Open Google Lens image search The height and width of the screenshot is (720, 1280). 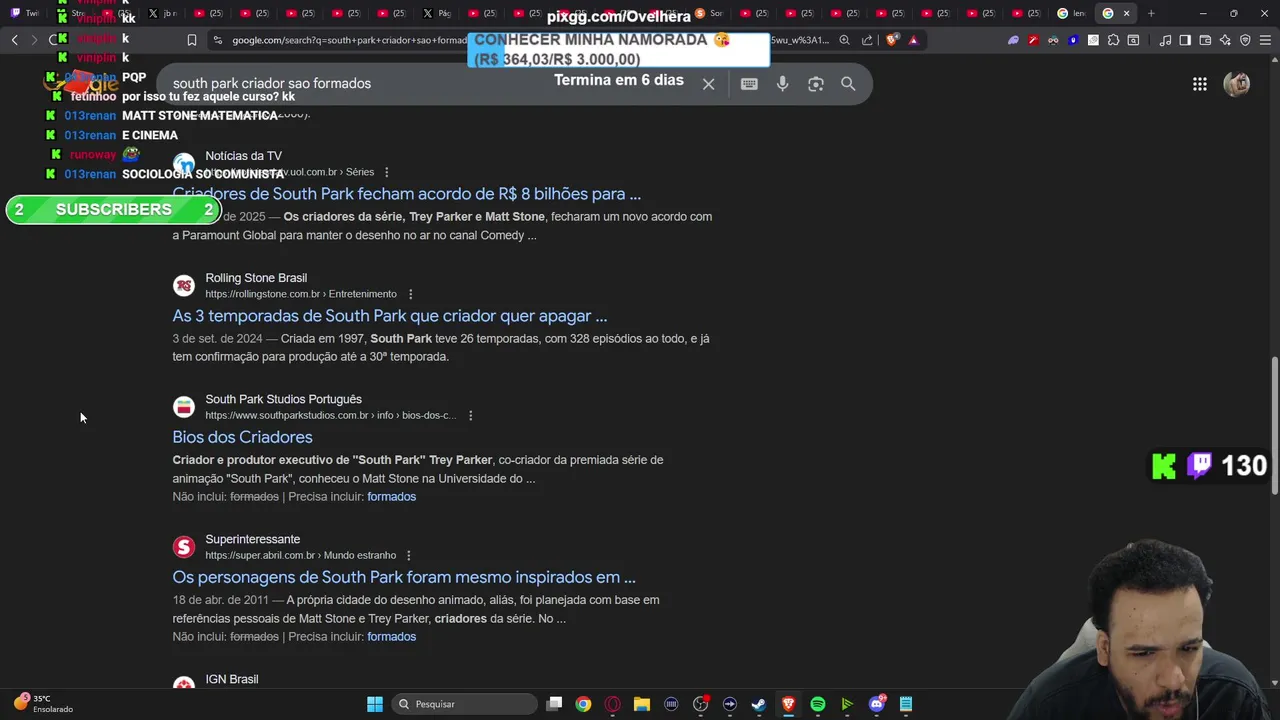(816, 84)
